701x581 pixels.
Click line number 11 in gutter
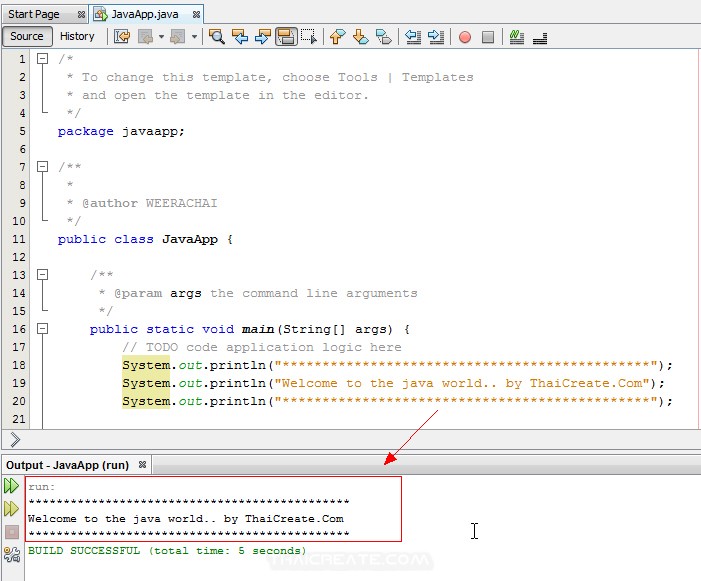(19, 240)
